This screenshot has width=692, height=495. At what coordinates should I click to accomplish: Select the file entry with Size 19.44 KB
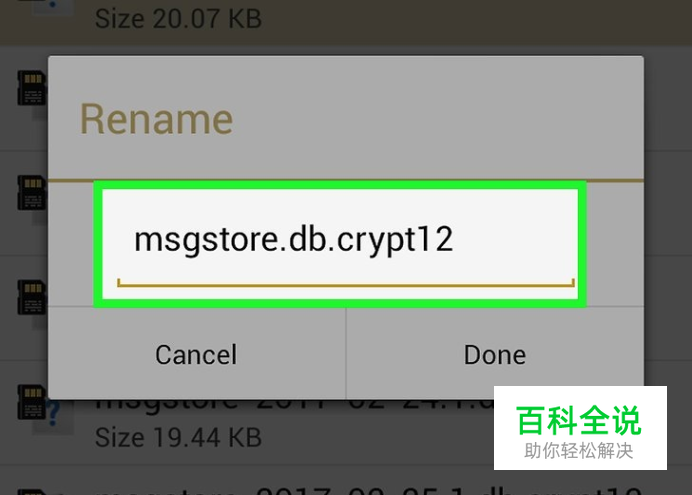(x=346, y=424)
